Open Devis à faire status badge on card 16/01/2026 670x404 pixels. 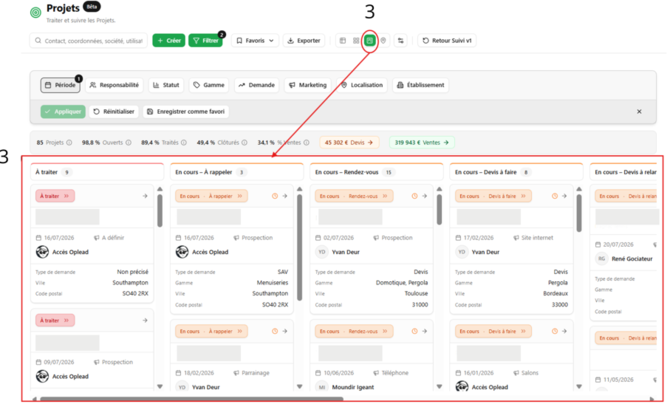click(x=493, y=331)
